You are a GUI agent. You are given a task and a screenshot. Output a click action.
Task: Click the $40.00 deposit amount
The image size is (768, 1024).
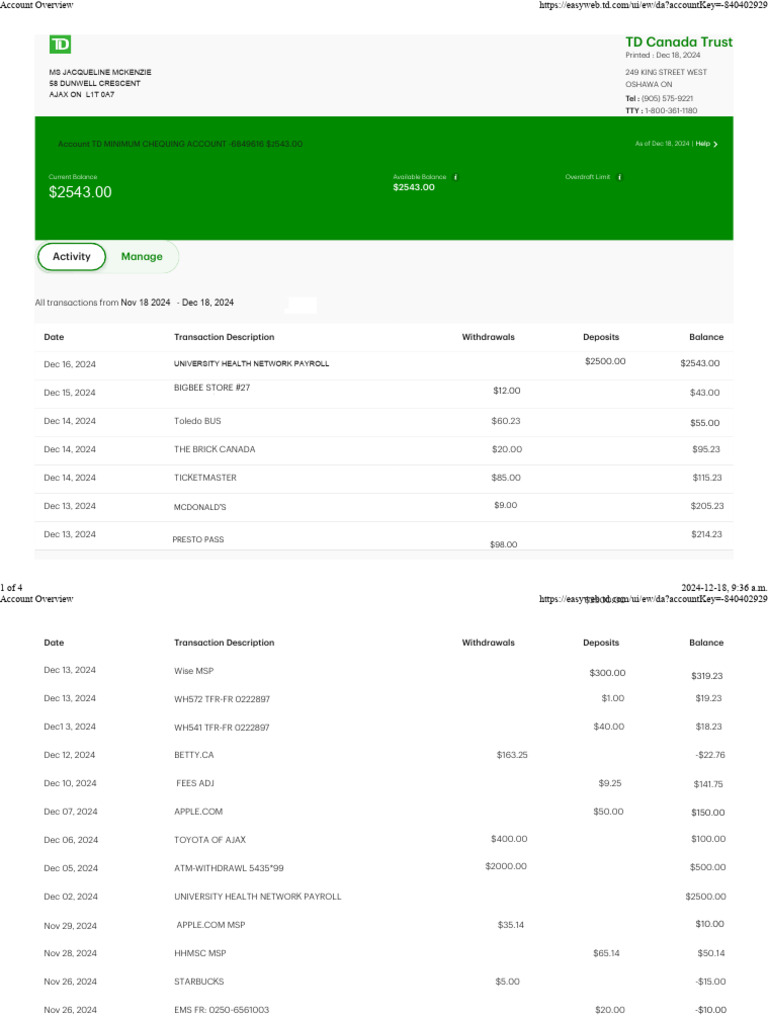click(609, 726)
